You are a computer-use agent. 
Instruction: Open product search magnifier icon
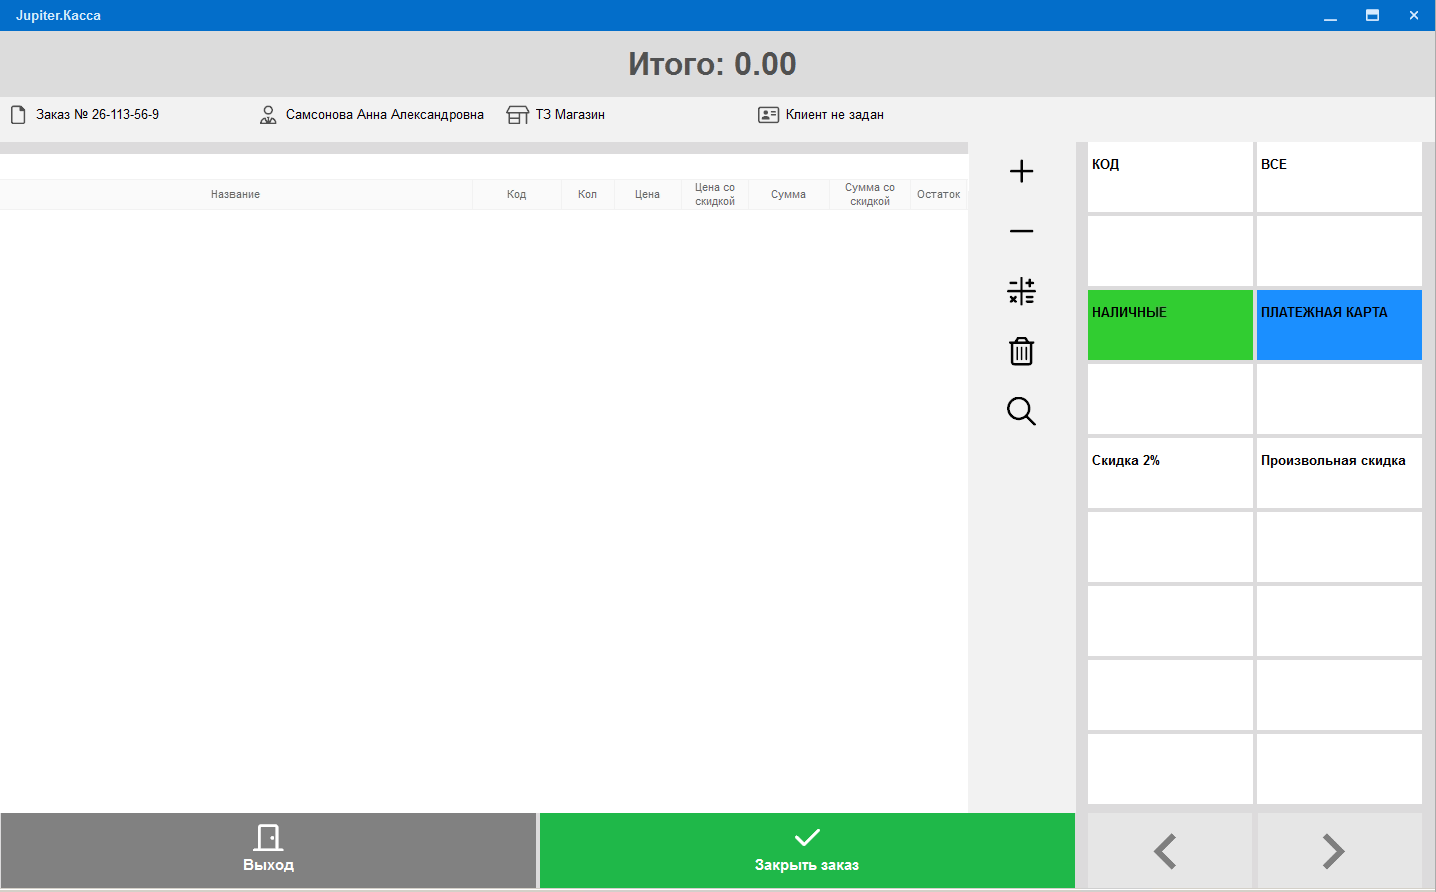(x=1021, y=411)
